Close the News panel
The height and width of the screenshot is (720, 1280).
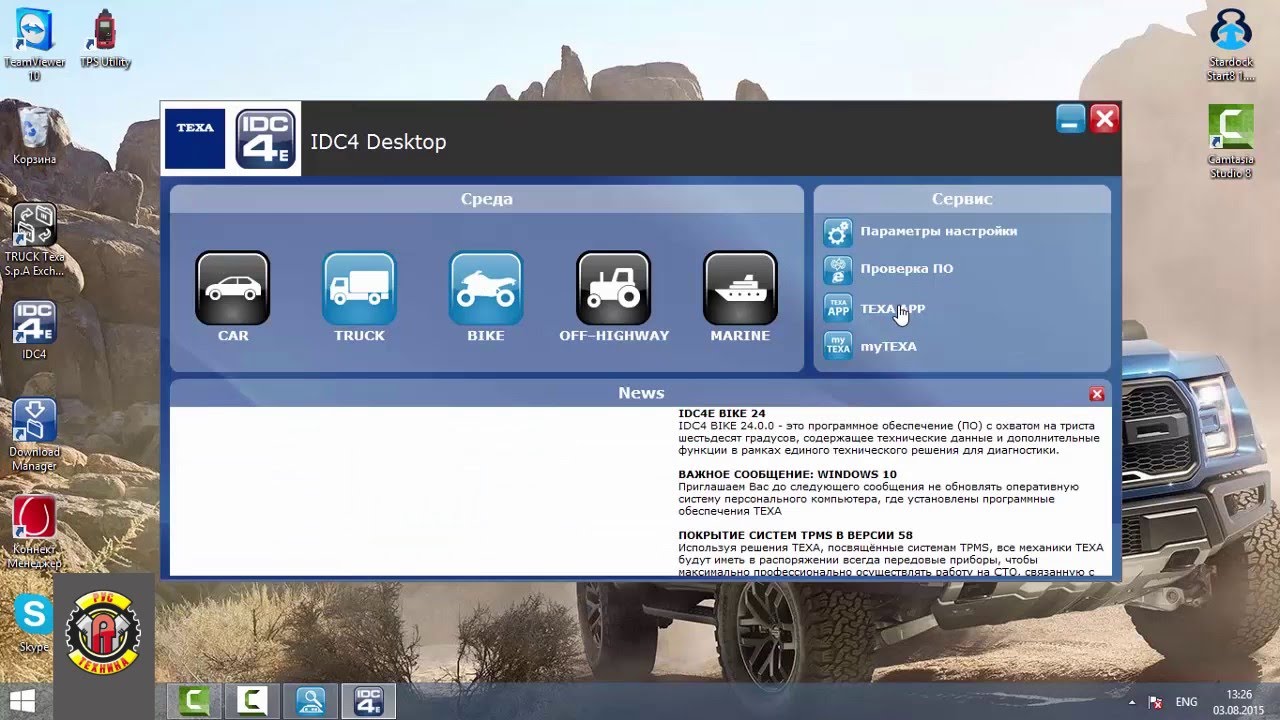[1097, 394]
